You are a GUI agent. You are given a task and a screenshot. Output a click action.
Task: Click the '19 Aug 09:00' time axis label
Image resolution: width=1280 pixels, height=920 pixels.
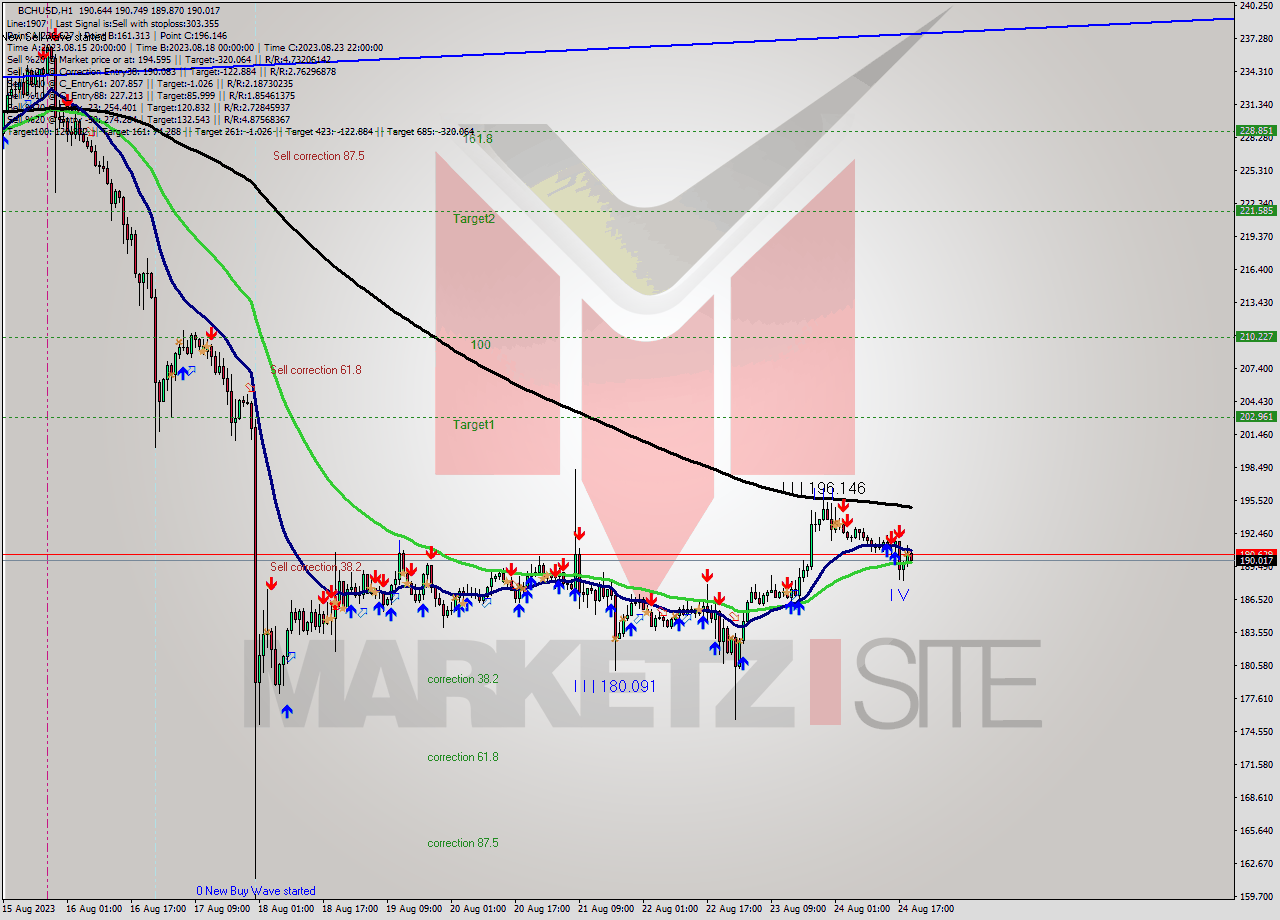414,909
